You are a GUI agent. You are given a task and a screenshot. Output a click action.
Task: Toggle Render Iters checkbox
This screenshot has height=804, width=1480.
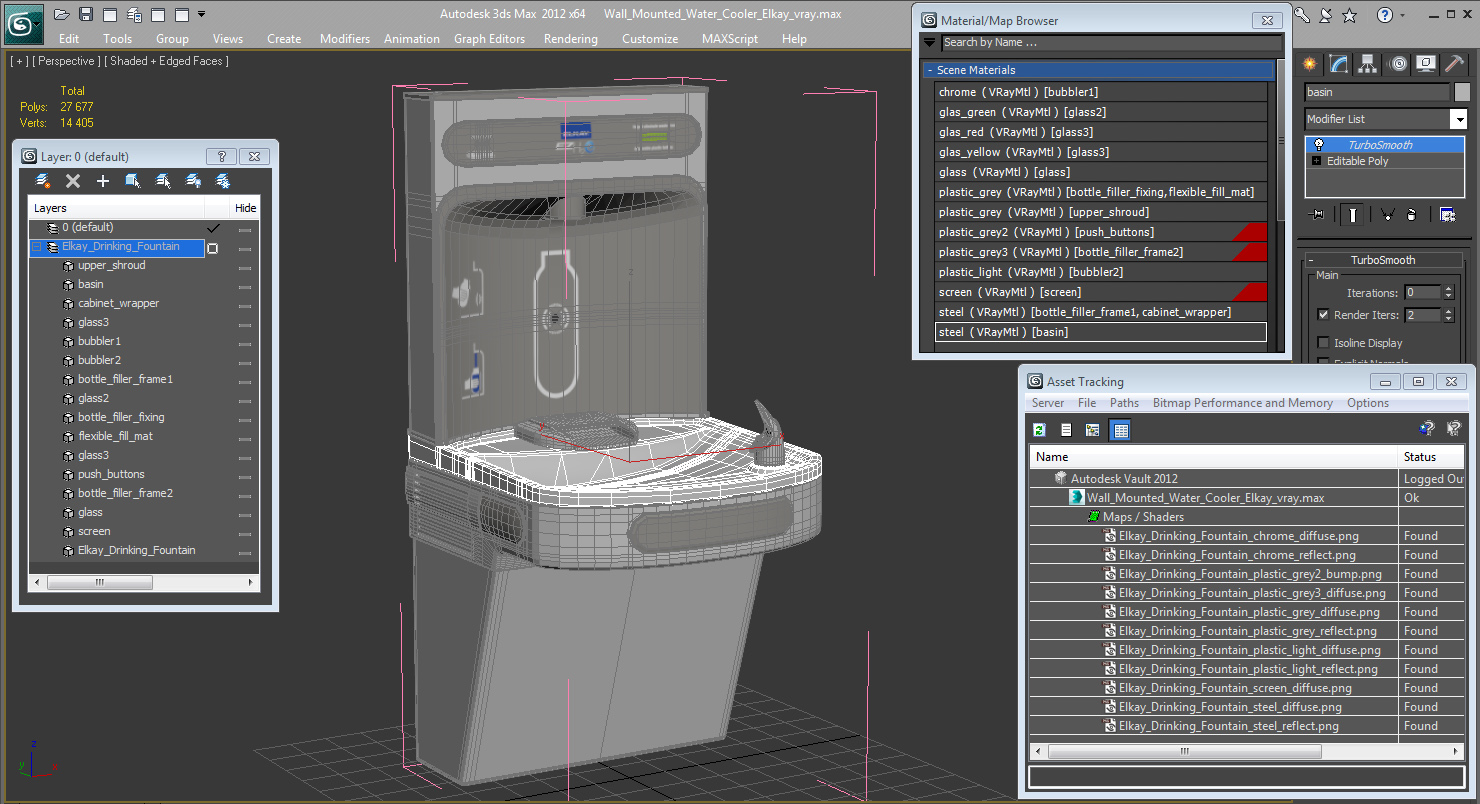[1324, 315]
